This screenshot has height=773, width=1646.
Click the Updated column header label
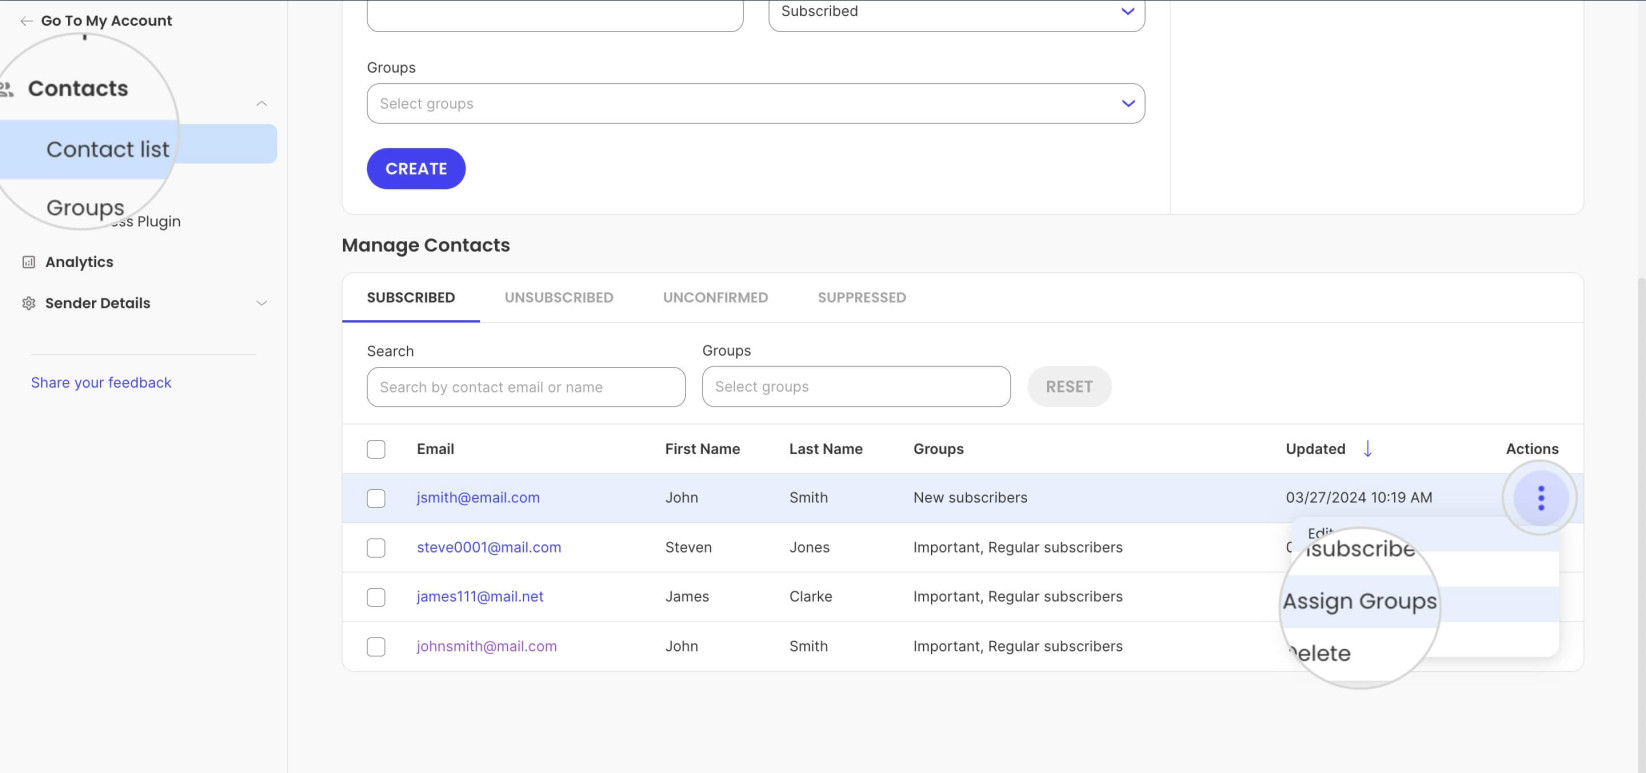[1315, 449]
